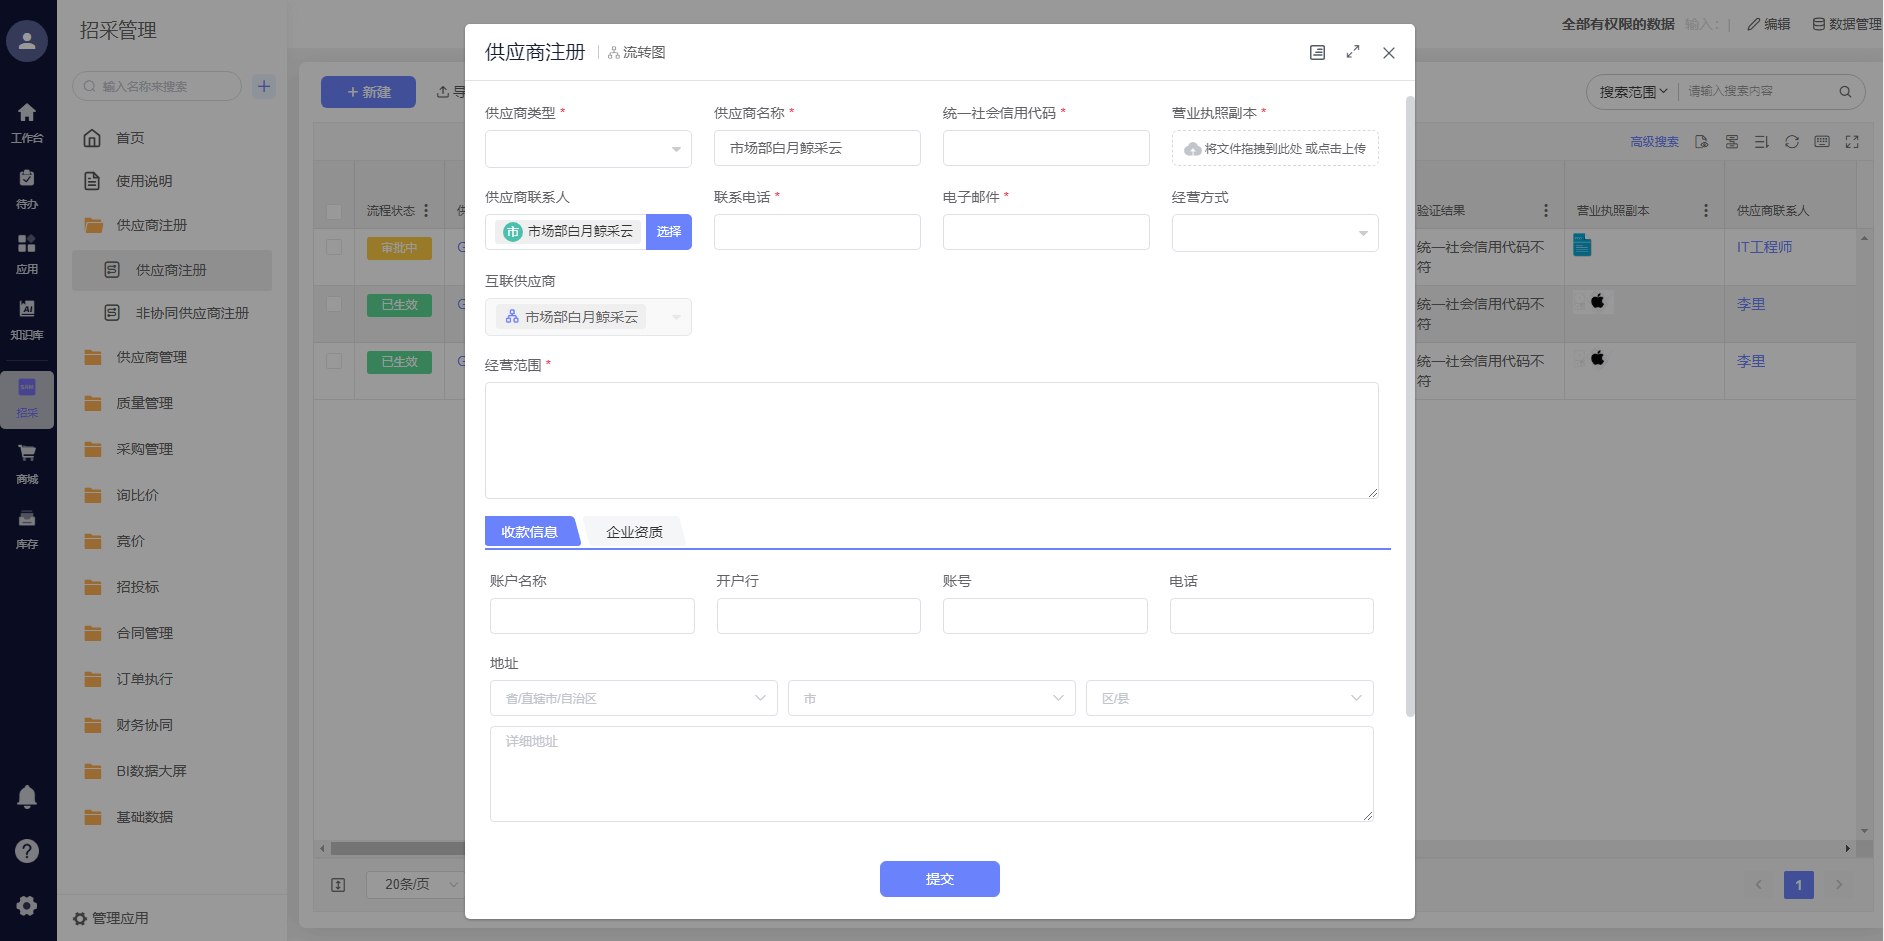Image resolution: width=1884 pixels, height=941 pixels.
Task: Open the 经营方式 dropdown
Action: coord(1274,233)
